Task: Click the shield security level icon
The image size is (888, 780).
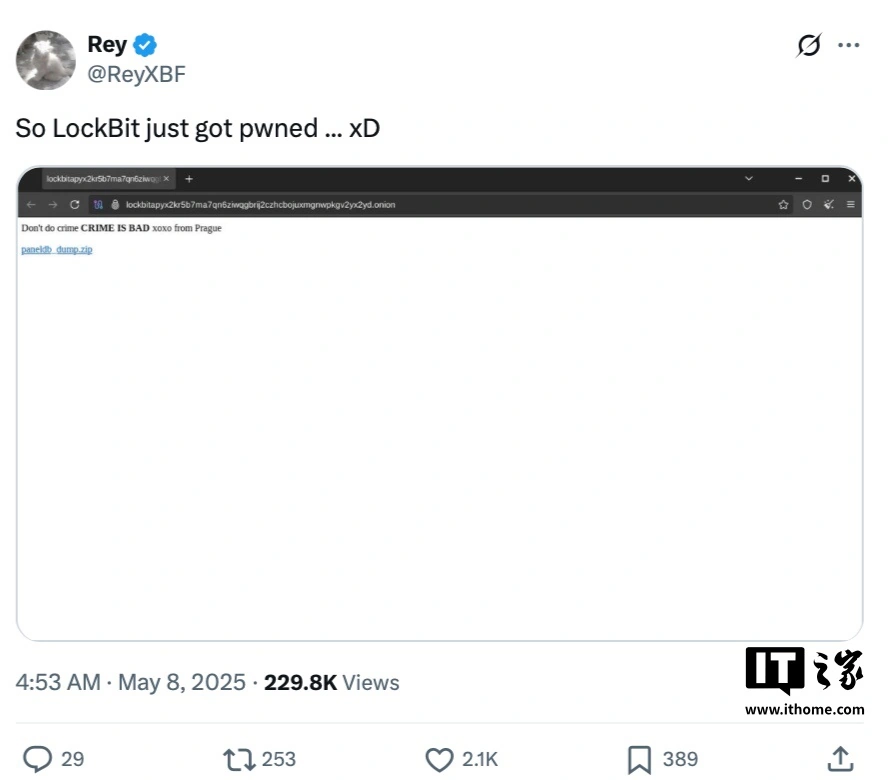Action: [806, 205]
